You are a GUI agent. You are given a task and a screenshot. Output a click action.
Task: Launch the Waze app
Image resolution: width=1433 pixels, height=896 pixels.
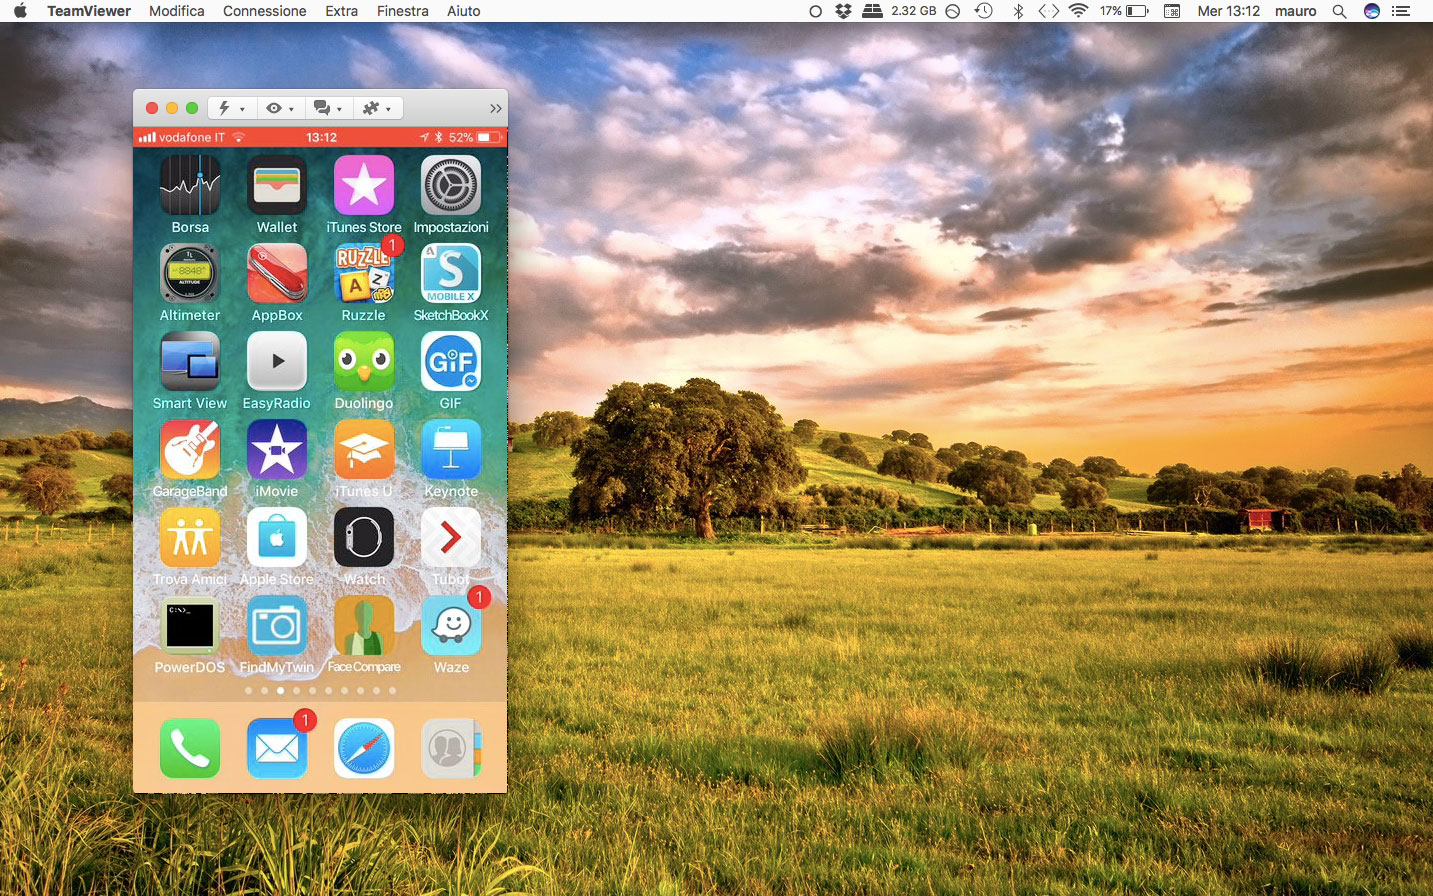[x=451, y=626]
